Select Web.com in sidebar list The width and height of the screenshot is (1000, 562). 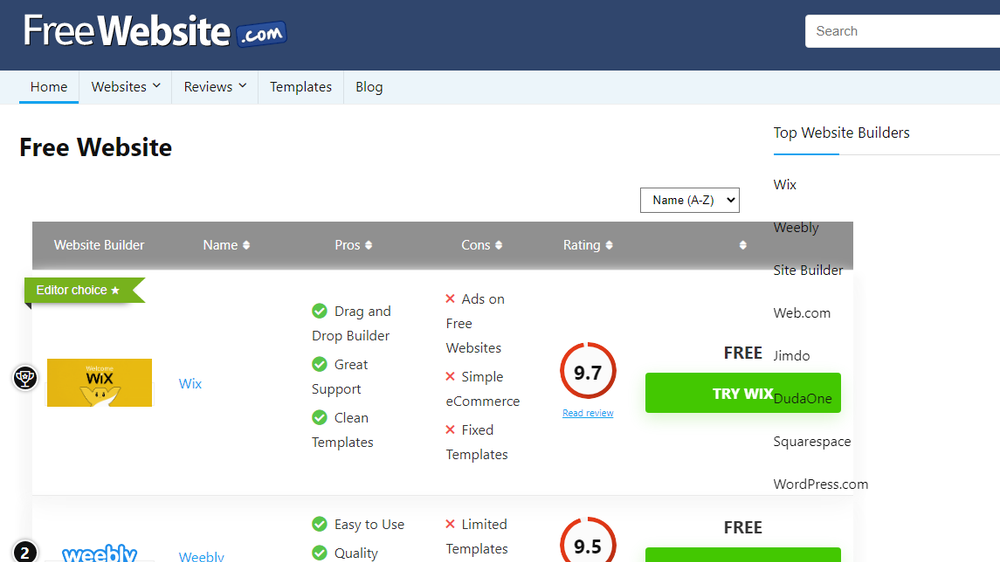802,313
